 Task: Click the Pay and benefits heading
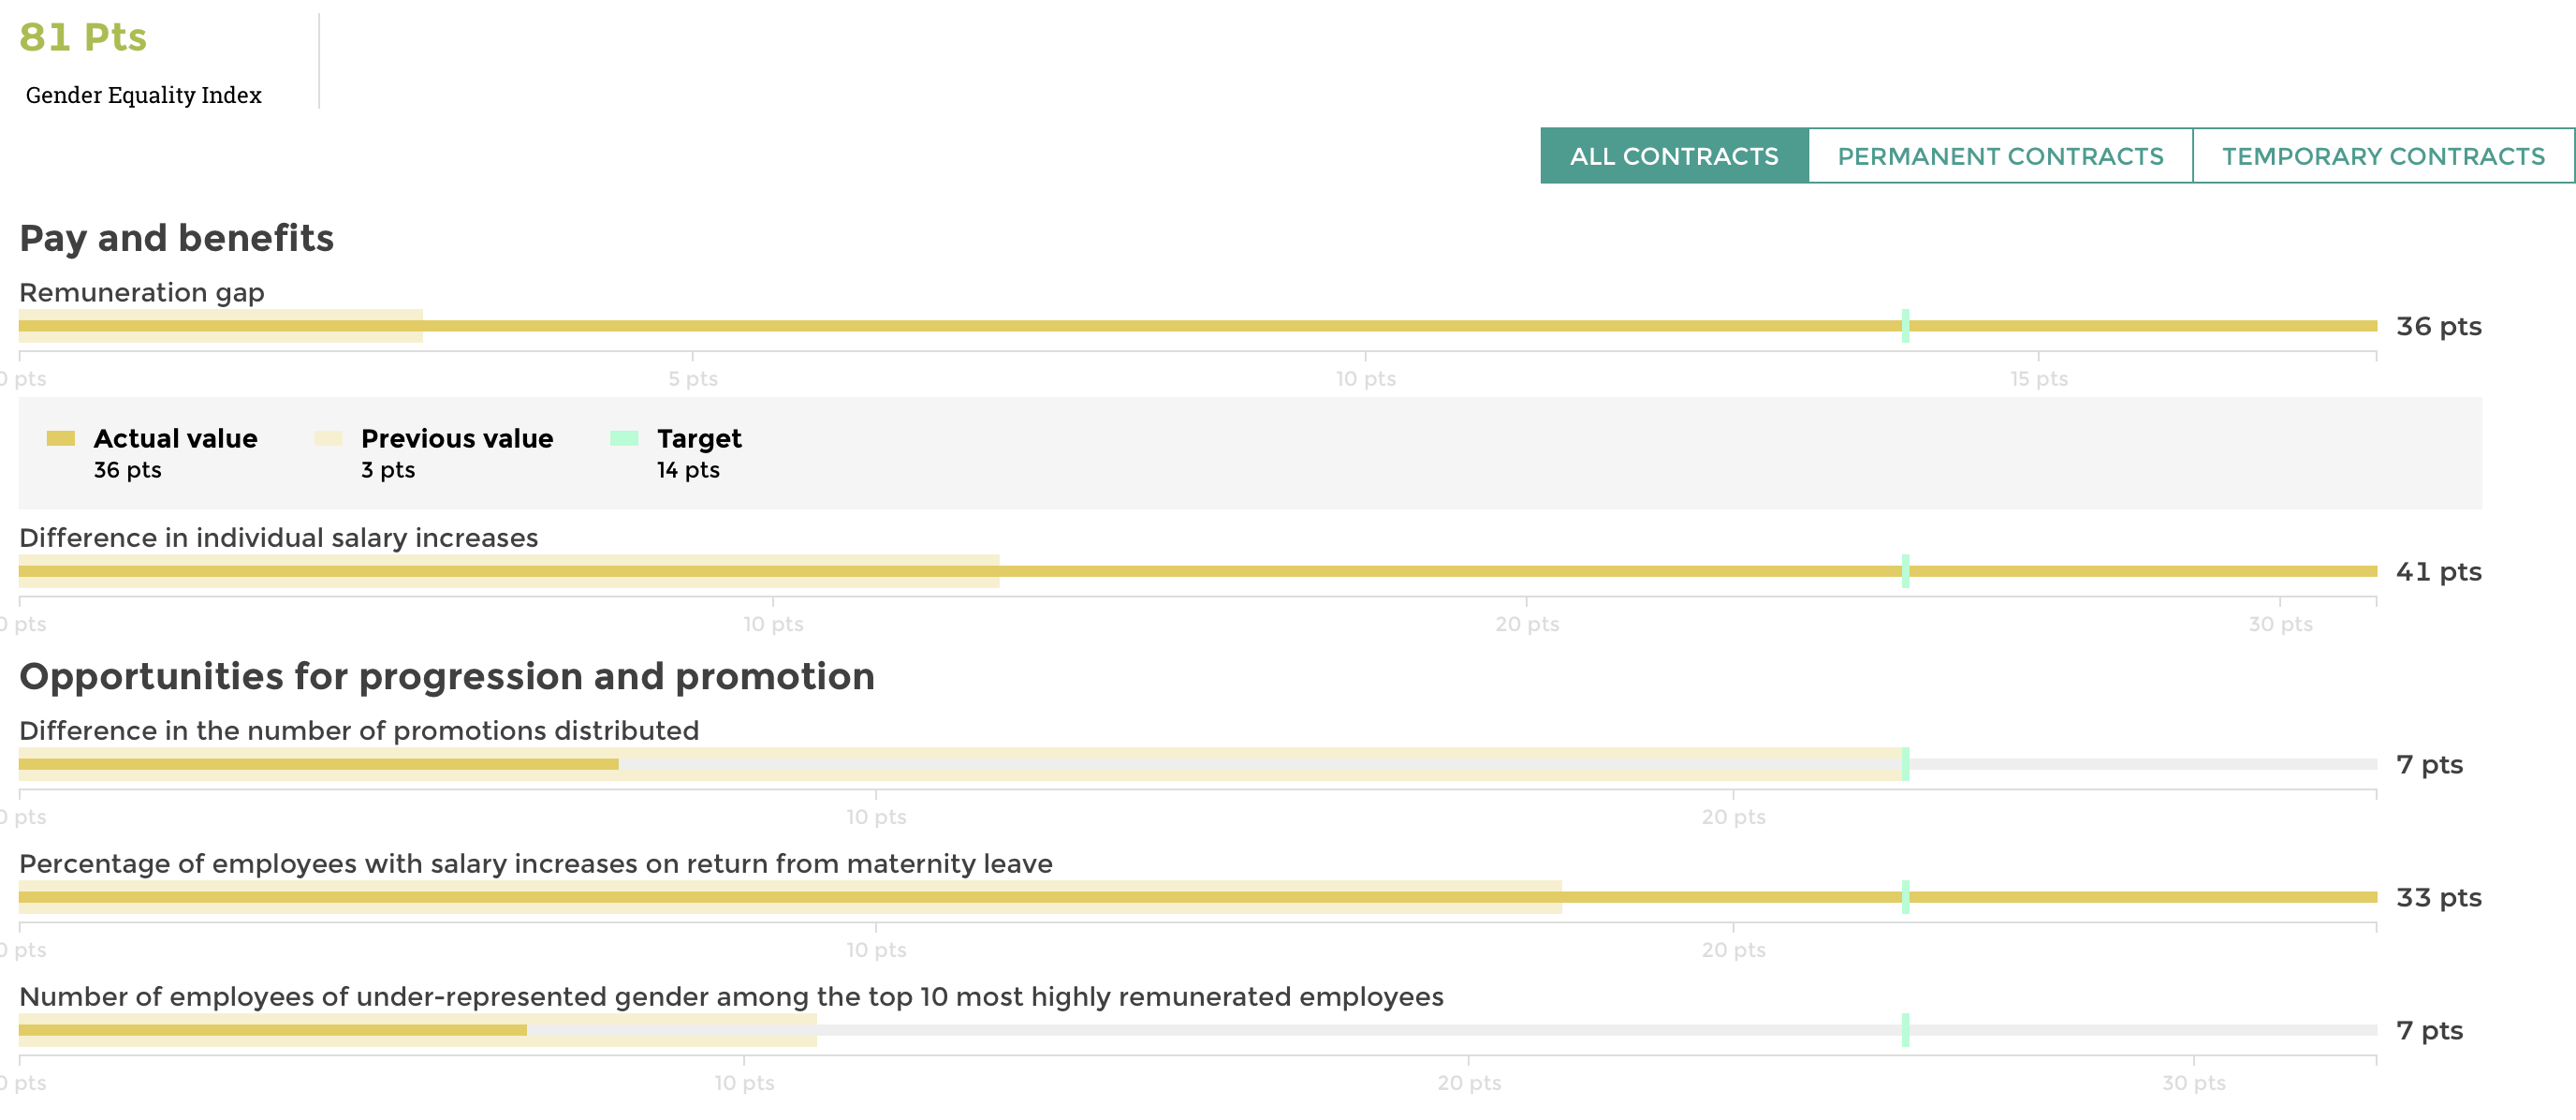tap(176, 238)
